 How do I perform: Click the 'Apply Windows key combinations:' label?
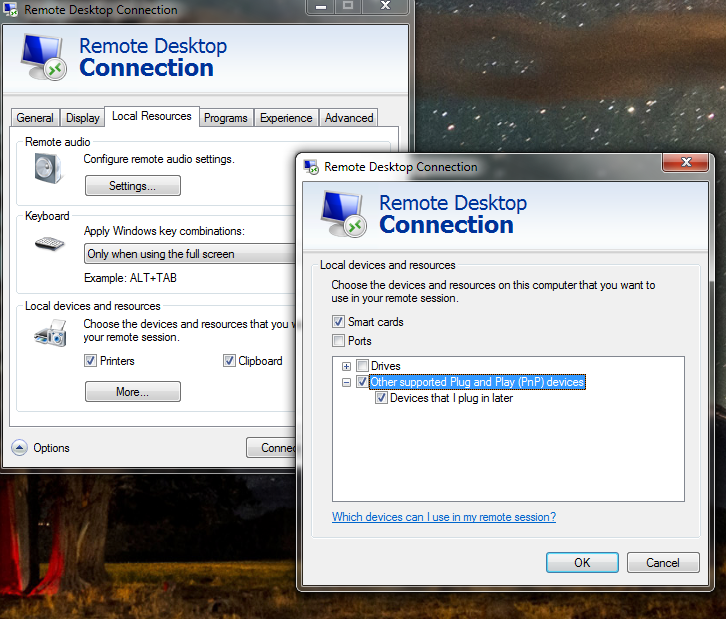click(x=164, y=231)
